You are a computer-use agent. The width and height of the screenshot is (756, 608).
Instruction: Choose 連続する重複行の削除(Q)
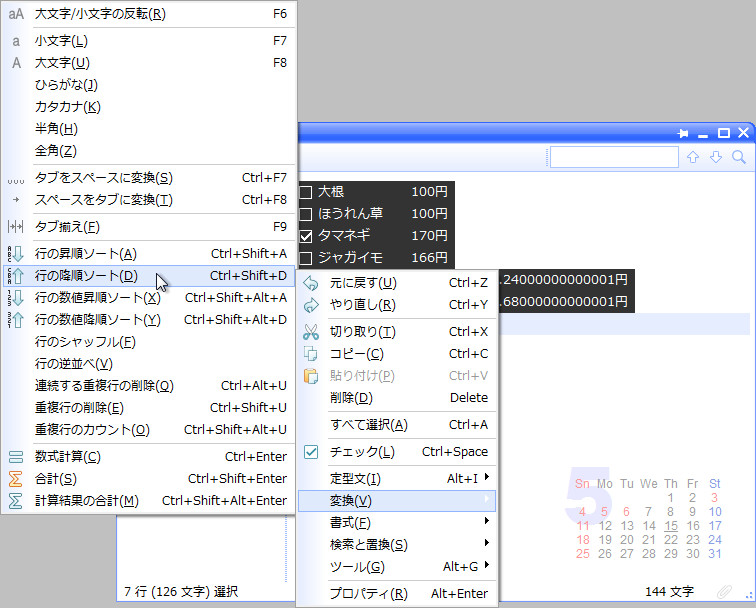(148, 386)
